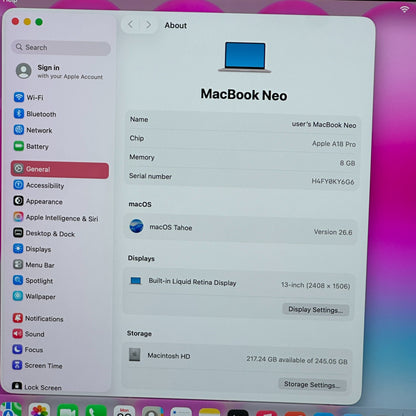Click the Built-in Liquid Retina Display entry

click(192, 282)
